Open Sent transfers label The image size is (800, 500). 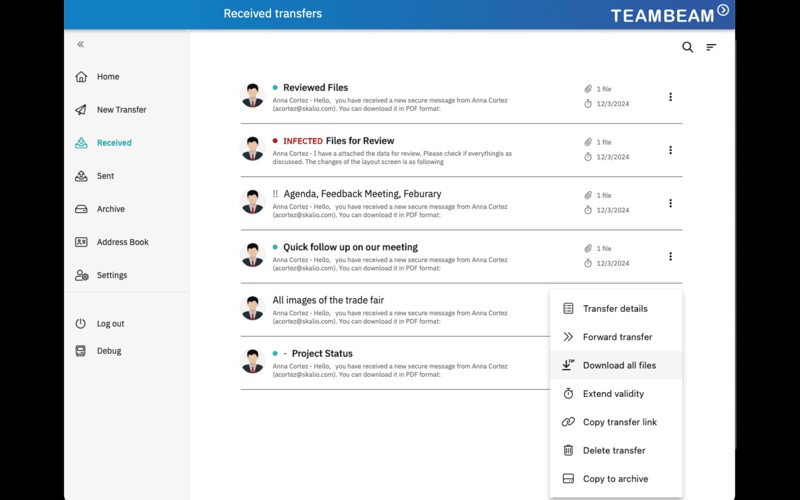click(x=106, y=176)
